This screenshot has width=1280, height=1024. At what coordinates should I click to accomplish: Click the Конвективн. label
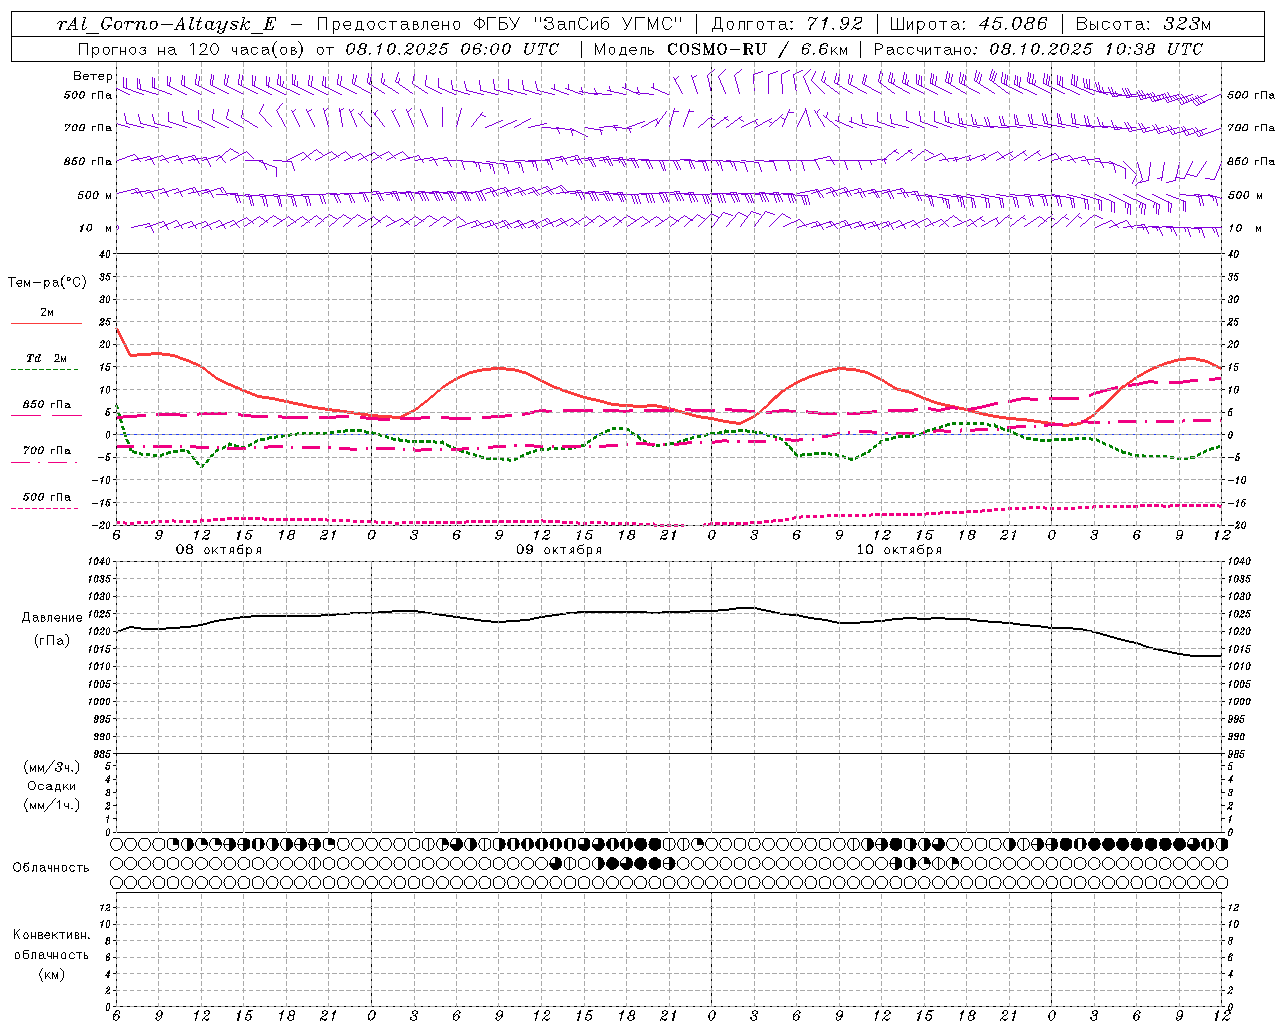click(51, 935)
